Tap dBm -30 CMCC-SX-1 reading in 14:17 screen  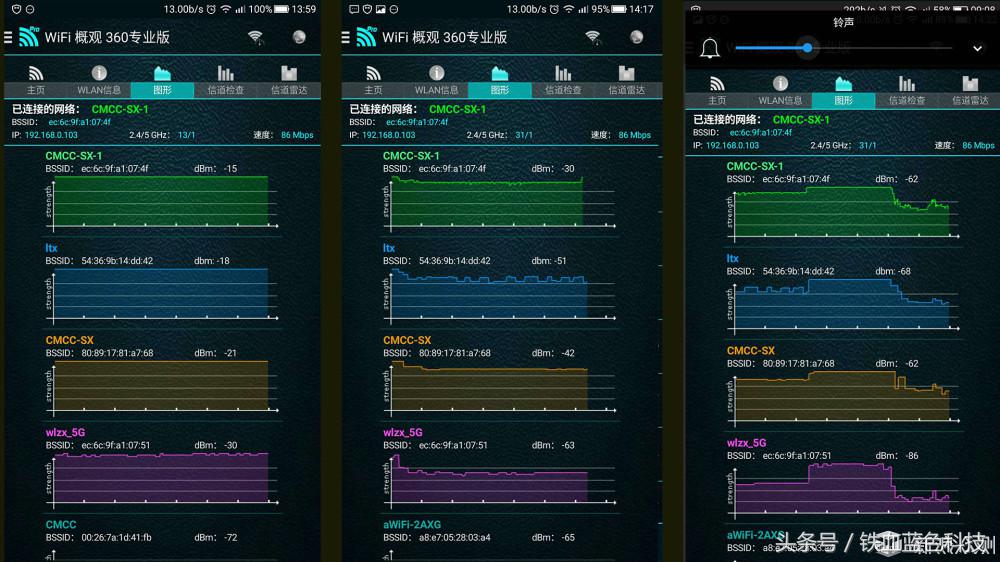click(553, 169)
